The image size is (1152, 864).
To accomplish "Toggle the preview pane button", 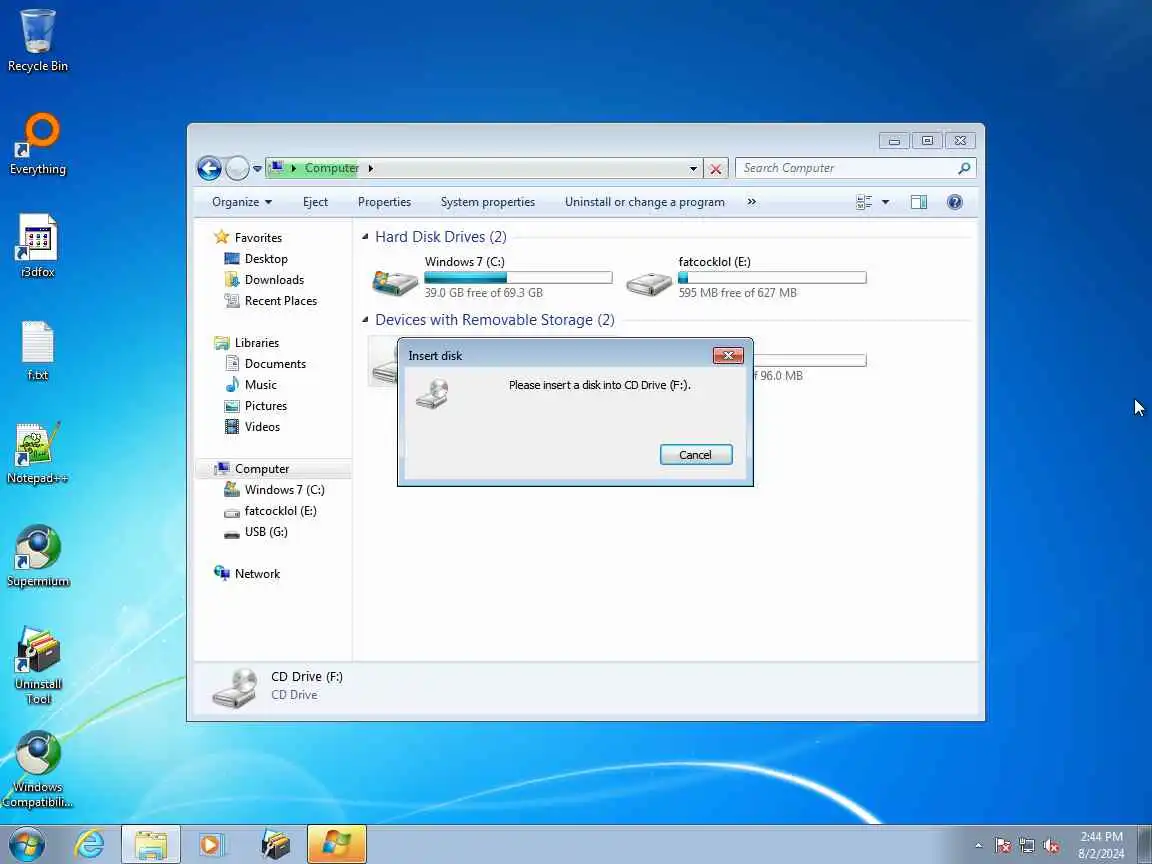I will click(919, 202).
